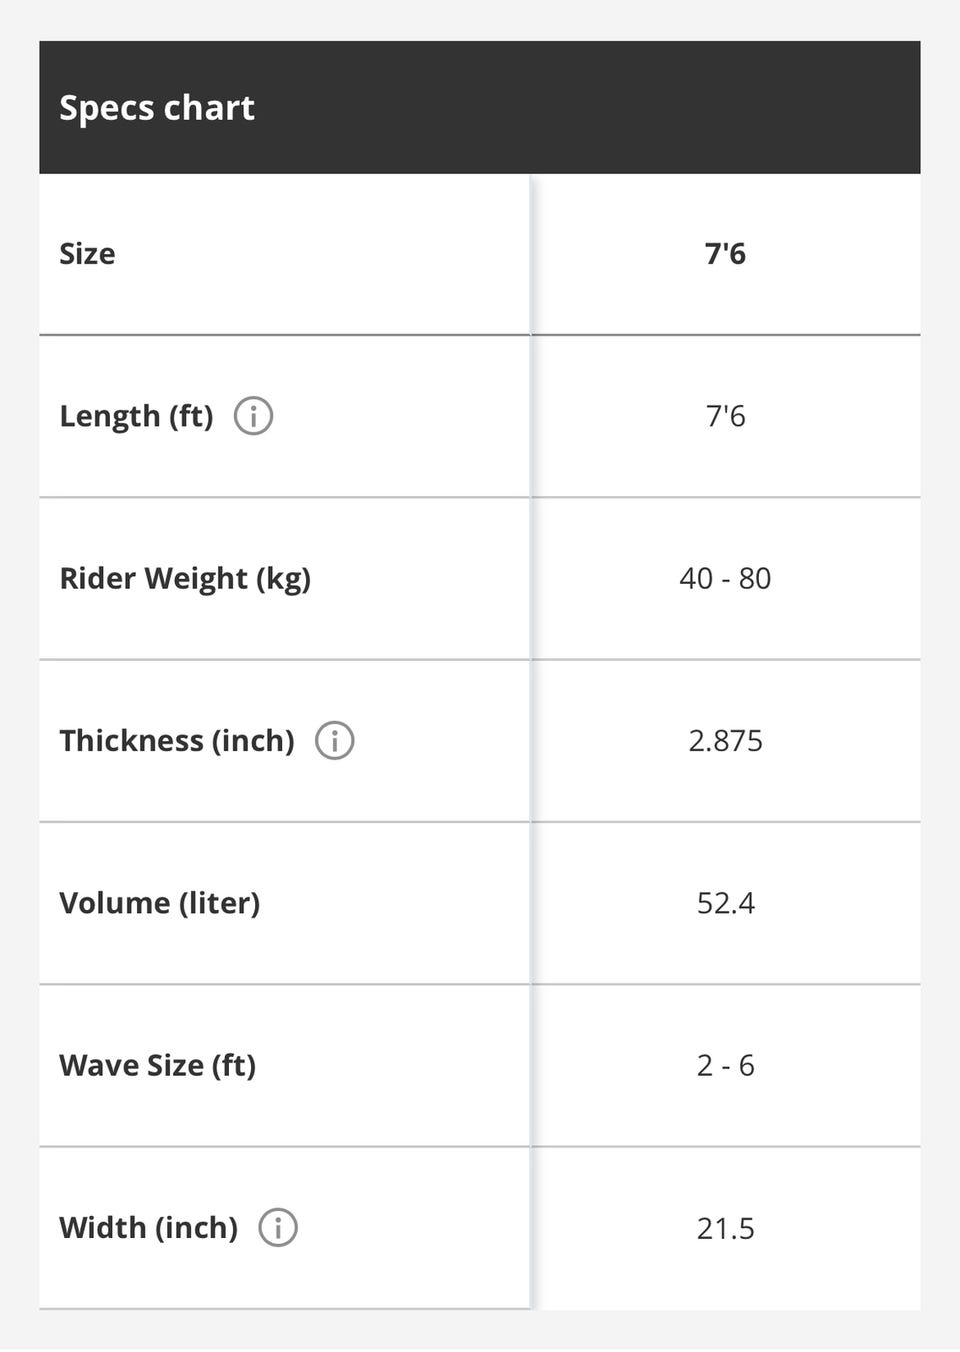The height and width of the screenshot is (1352, 960).
Task: Select the 2 - 6 wave size value
Action: pos(725,1066)
